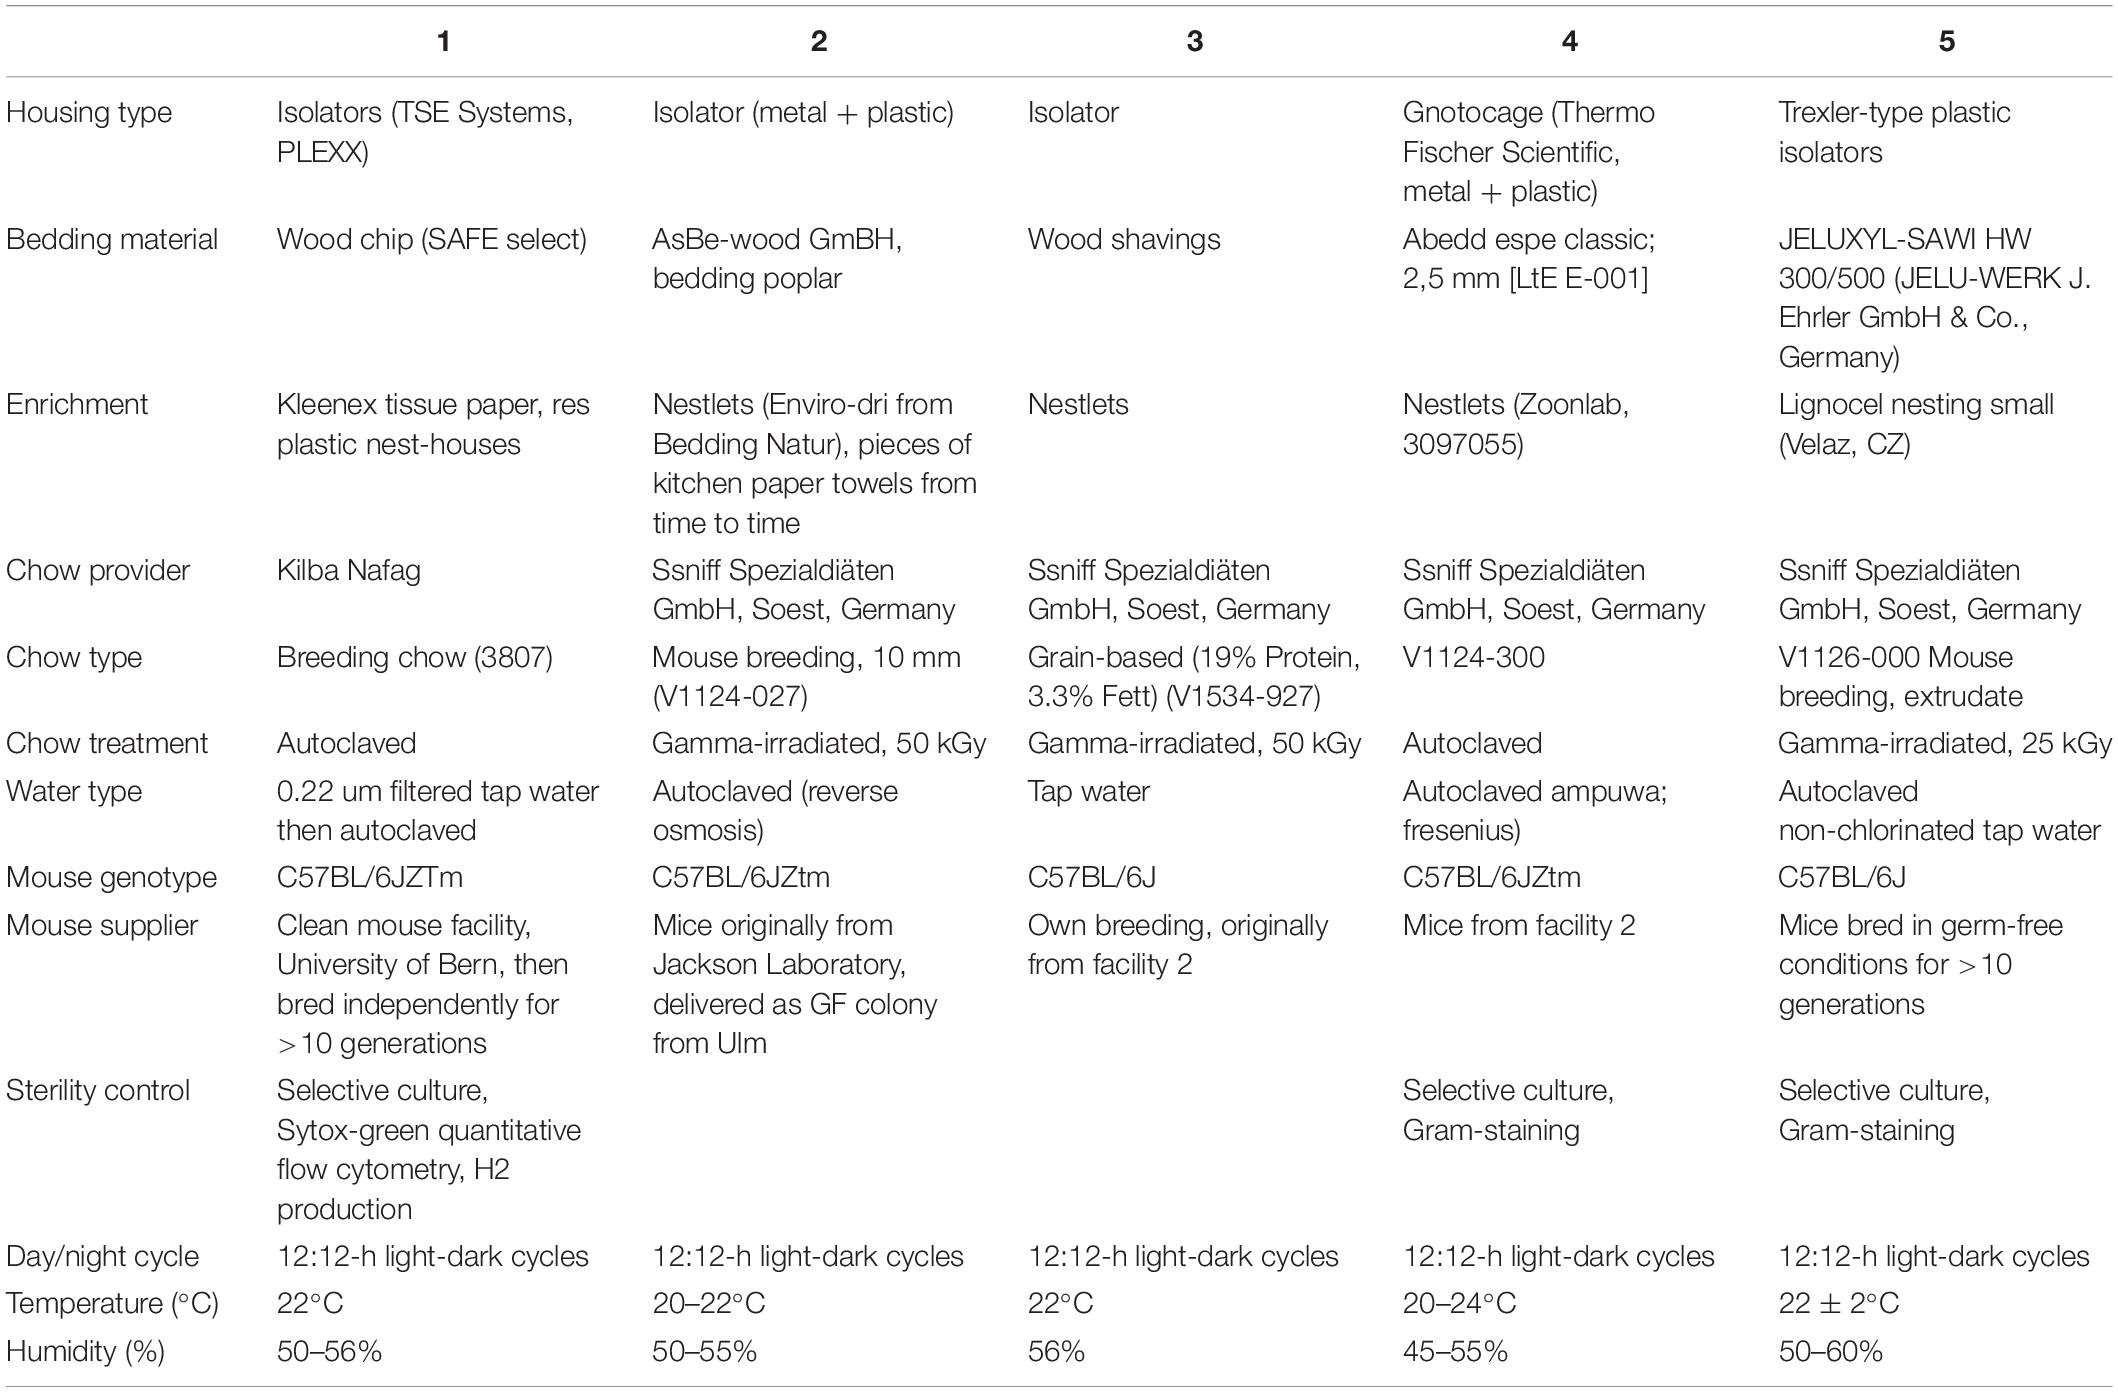Click cell "Isolator (metal + plastic)"
Screen dimensions: 2118x1392
(x=803, y=113)
